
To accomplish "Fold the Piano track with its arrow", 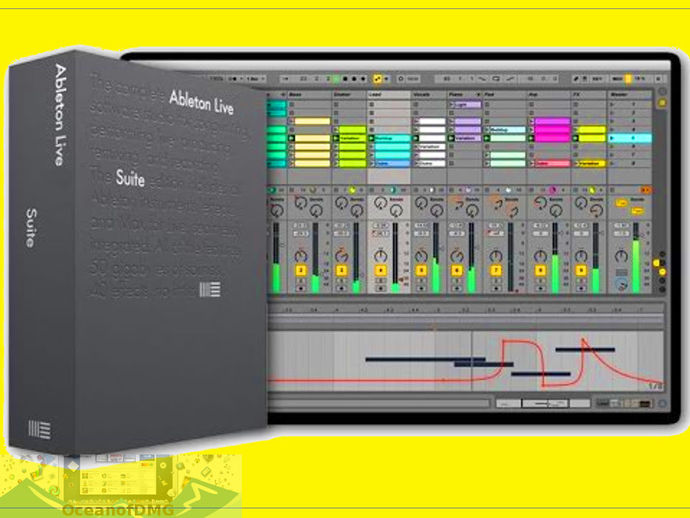I will tap(478, 95).
